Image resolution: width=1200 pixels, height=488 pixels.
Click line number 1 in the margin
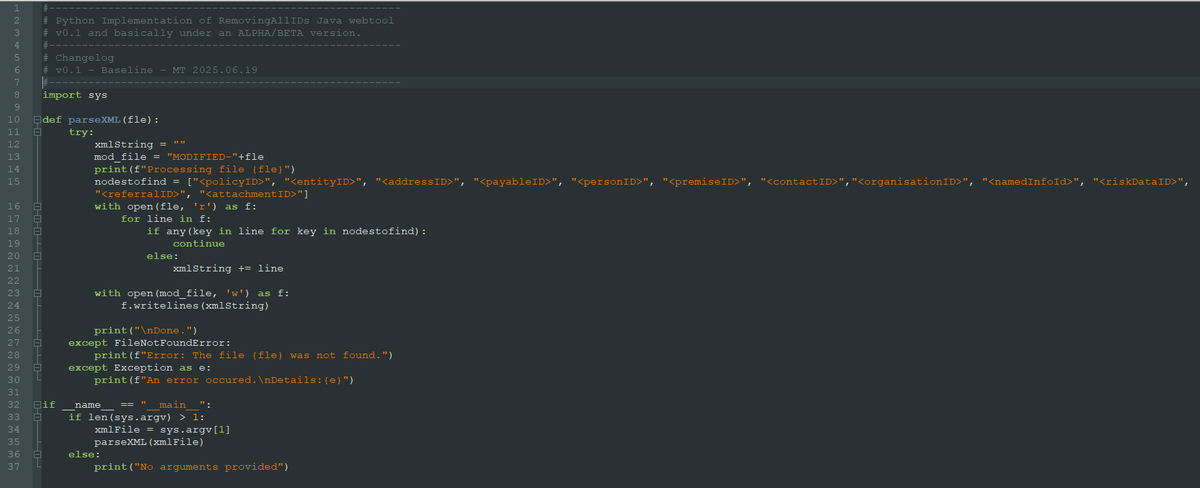pyautogui.click(x=16, y=7)
